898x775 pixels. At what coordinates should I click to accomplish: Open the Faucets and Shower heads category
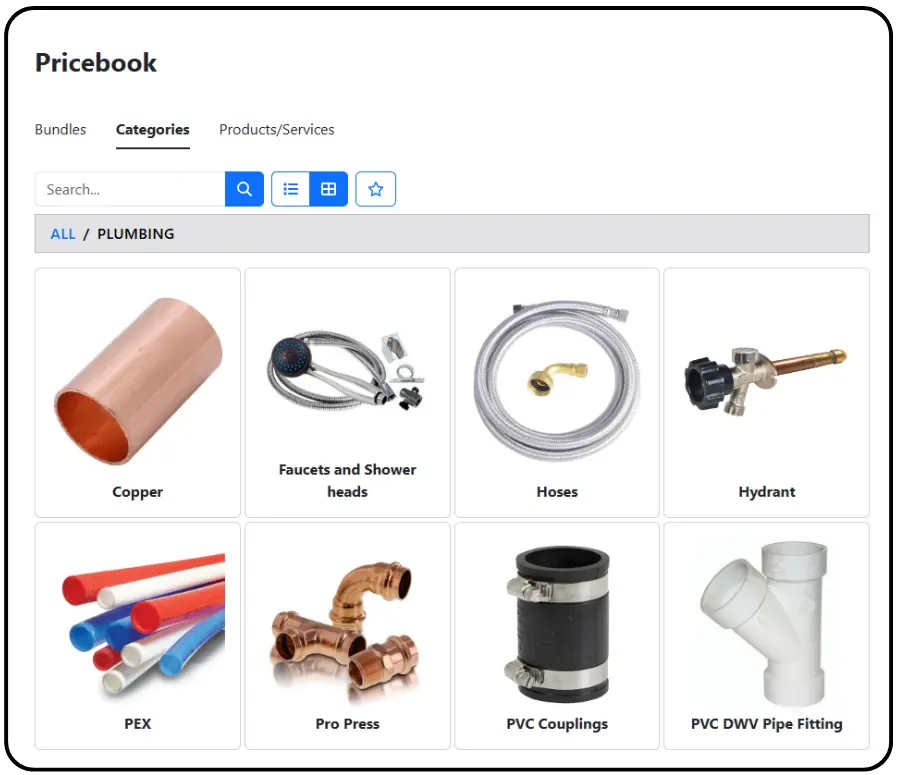[x=348, y=393]
